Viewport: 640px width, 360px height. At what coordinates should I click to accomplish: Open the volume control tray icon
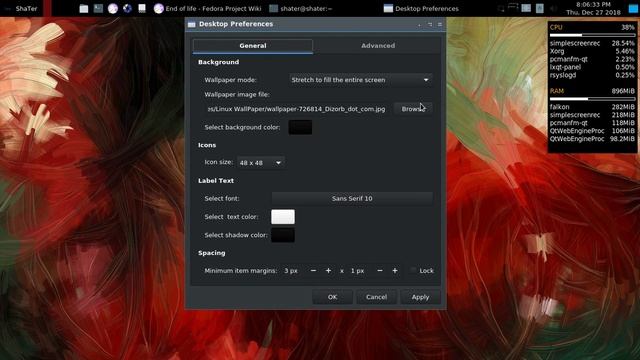click(553, 8)
